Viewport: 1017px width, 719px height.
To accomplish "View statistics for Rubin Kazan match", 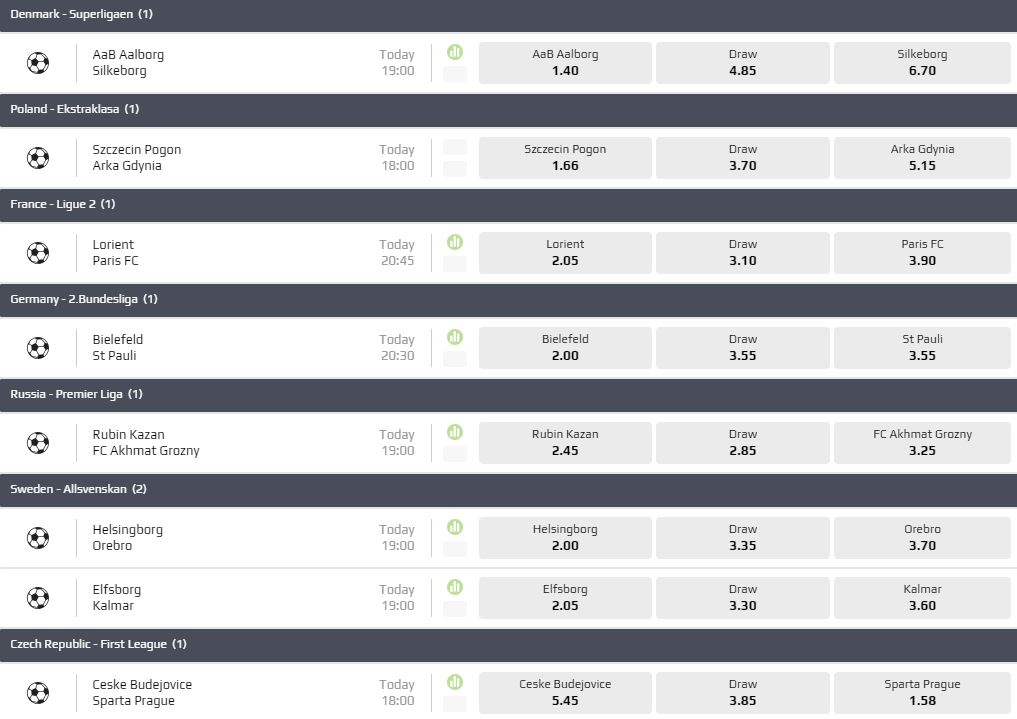I will pos(455,432).
